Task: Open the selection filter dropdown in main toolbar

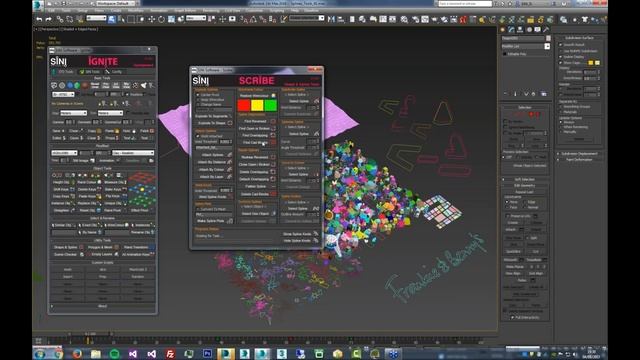Action: (x=96, y=18)
